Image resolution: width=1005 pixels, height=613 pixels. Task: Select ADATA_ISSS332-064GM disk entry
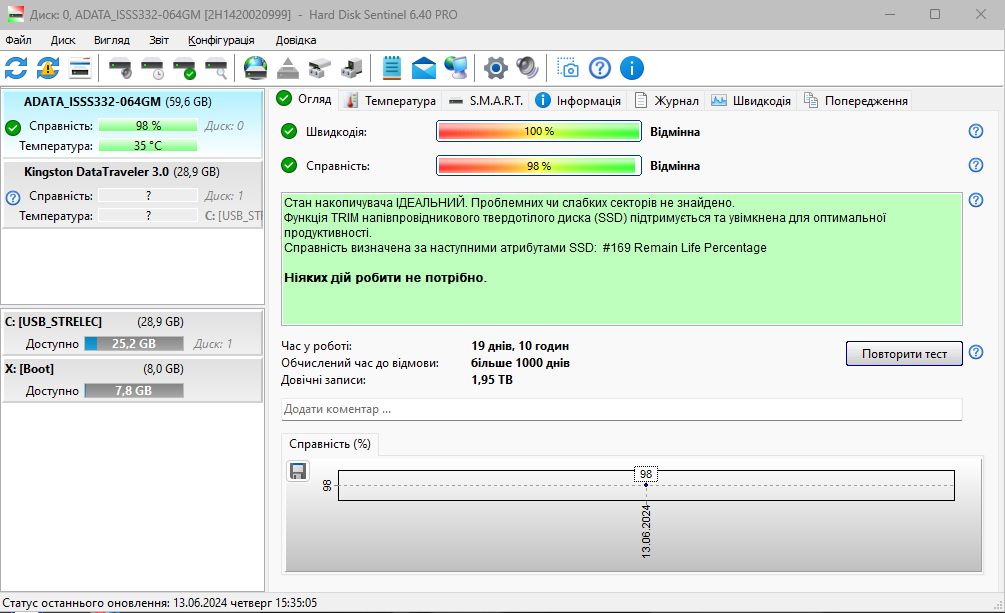point(132,123)
